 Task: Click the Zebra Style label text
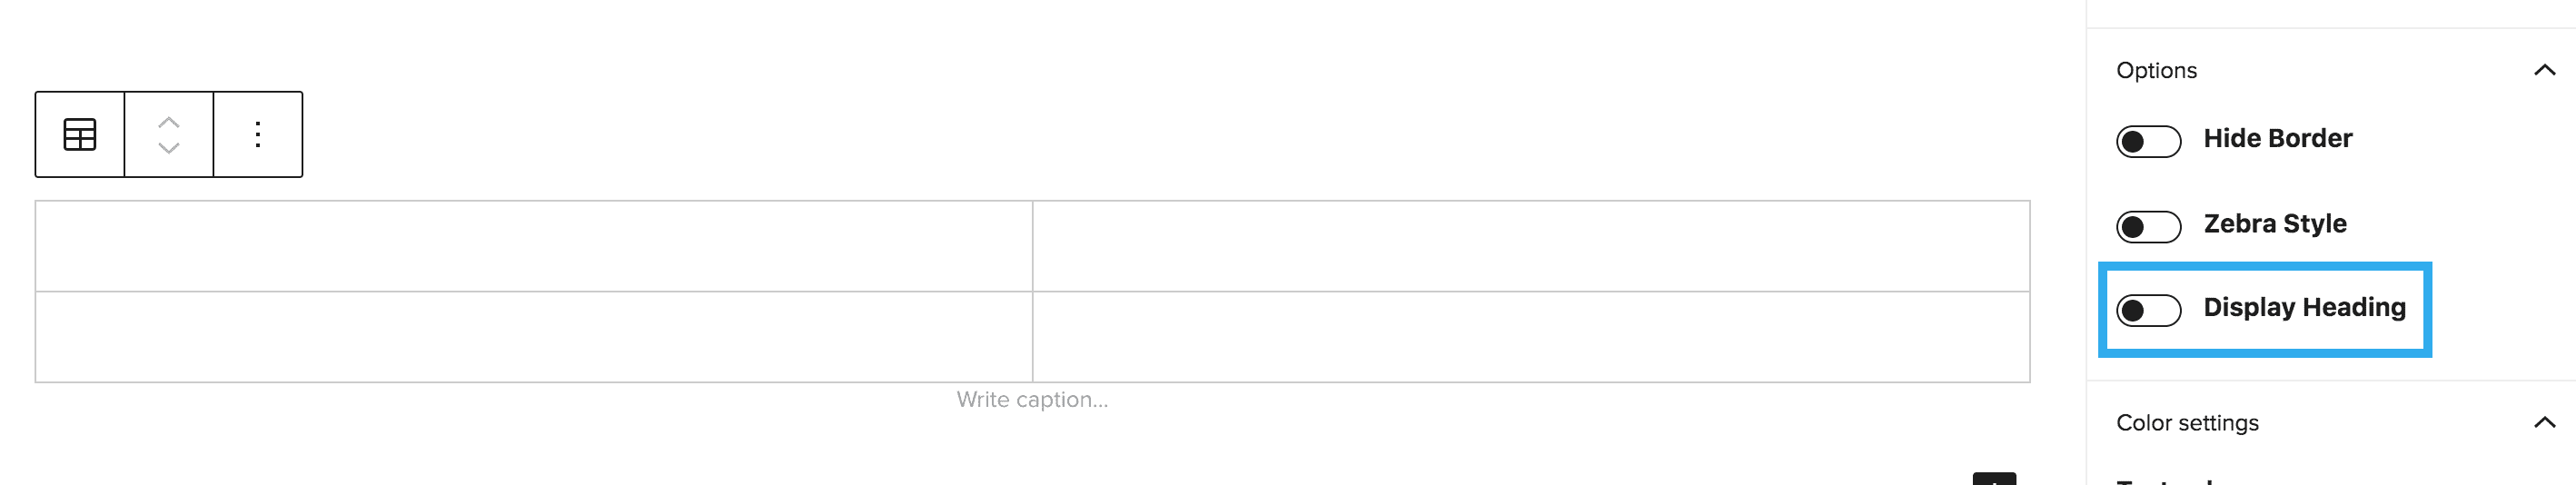click(x=2274, y=224)
